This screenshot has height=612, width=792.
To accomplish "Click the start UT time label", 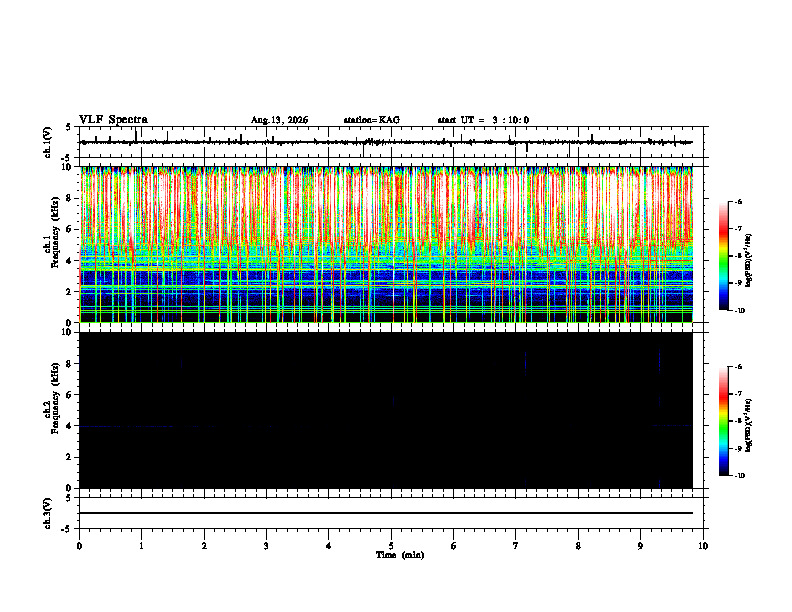I will [x=483, y=120].
